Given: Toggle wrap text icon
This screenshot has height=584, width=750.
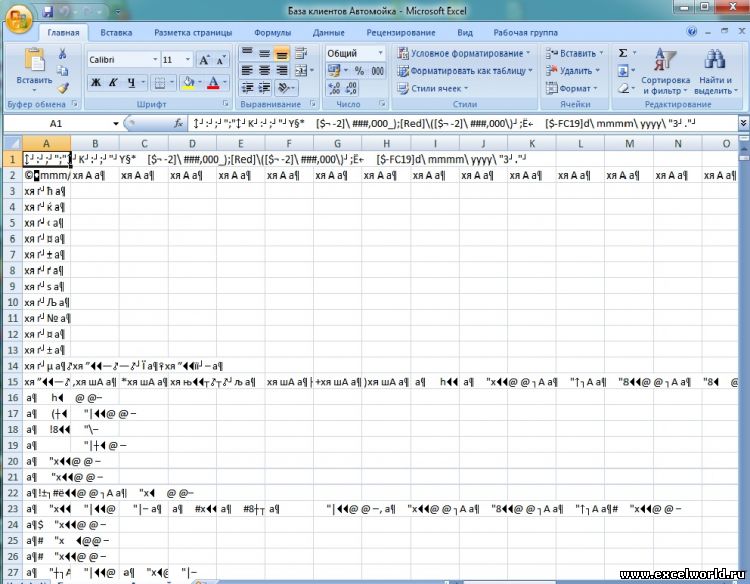Looking at the screenshot, I should point(301,53).
